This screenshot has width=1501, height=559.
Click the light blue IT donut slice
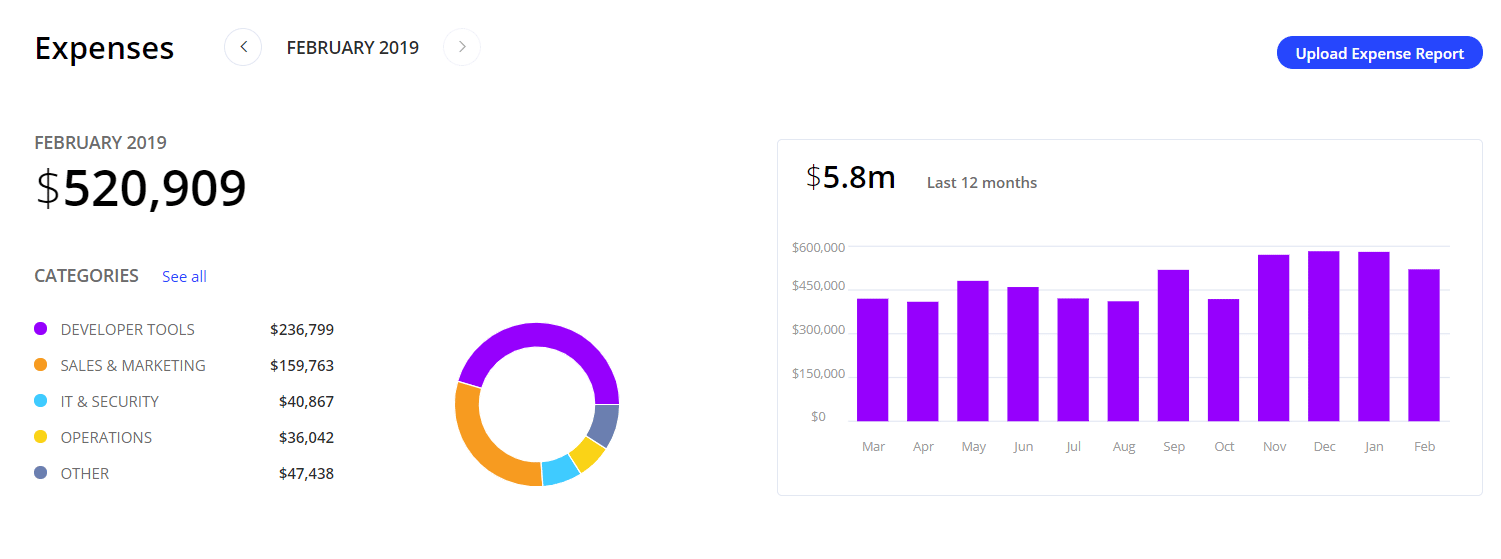(x=560, y=471)
